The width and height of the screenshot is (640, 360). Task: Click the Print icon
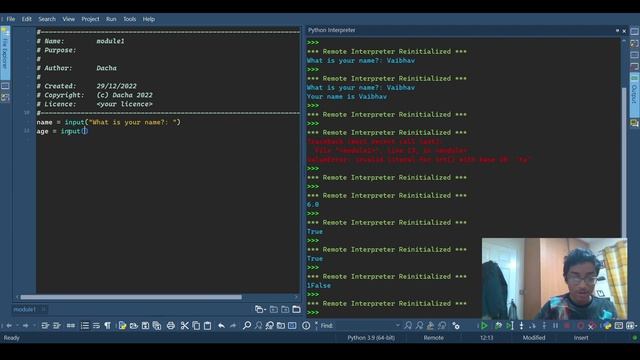click(171, 326)
